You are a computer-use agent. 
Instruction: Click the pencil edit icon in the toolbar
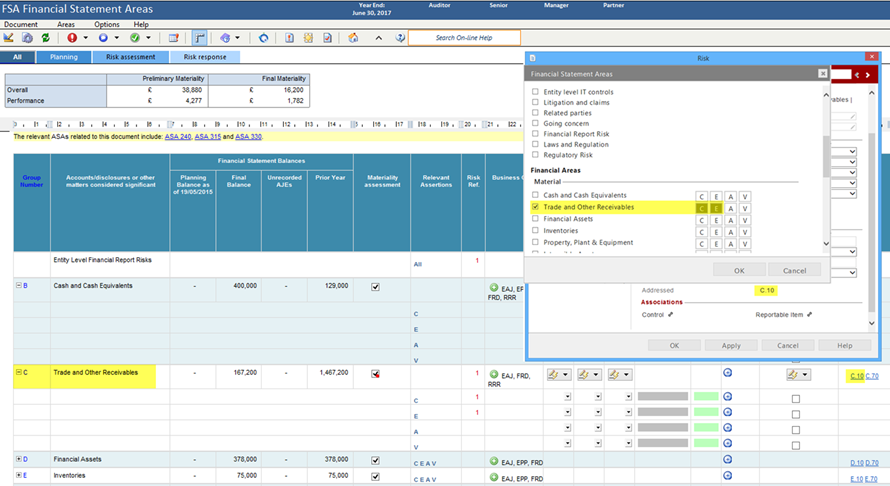click(x=9, y=37)
